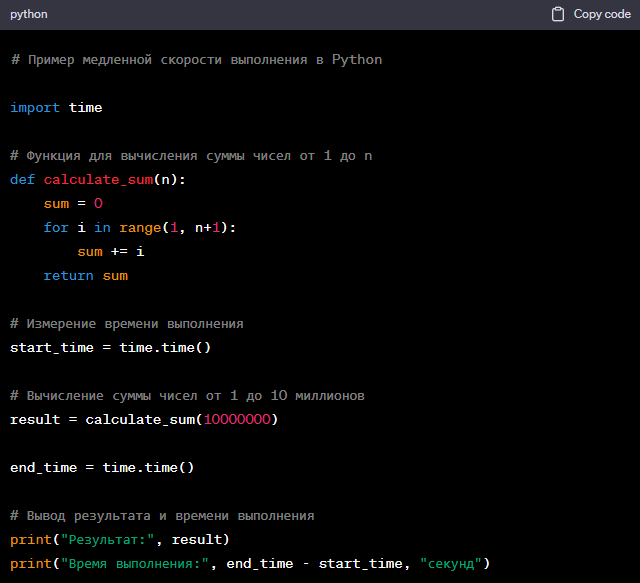Click the line "def calculate_sum(n):"
This screenshot has width=640, height=583.
[x=98, y=180]
